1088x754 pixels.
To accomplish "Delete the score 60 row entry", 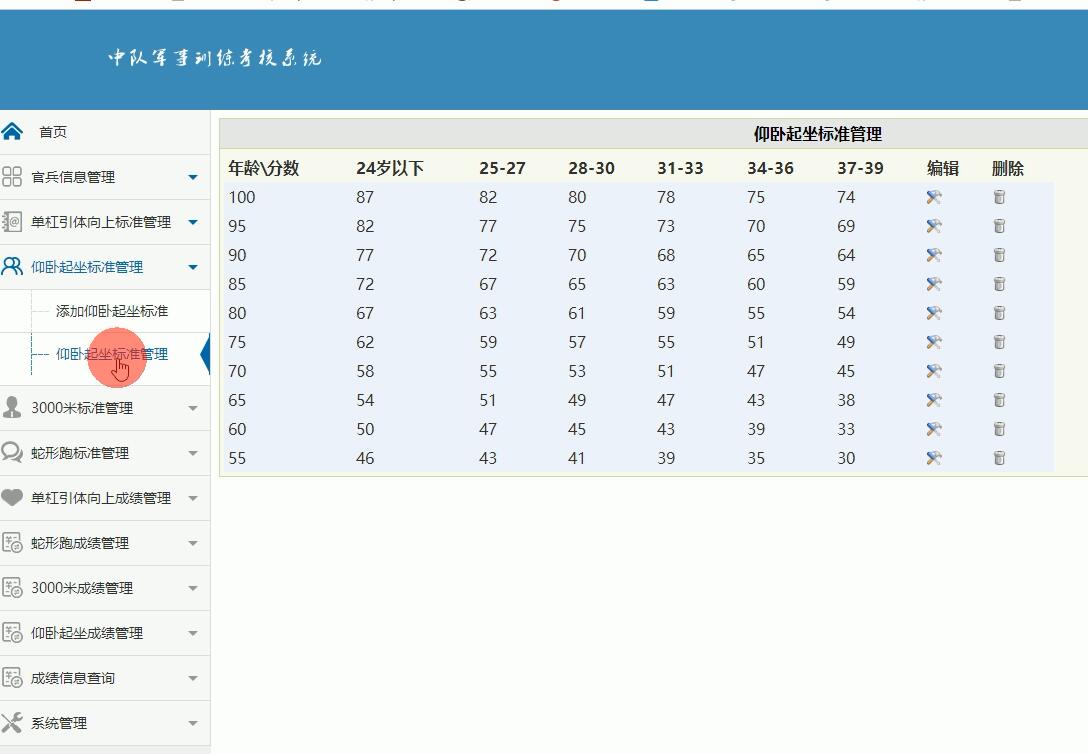I will (999, 429).
